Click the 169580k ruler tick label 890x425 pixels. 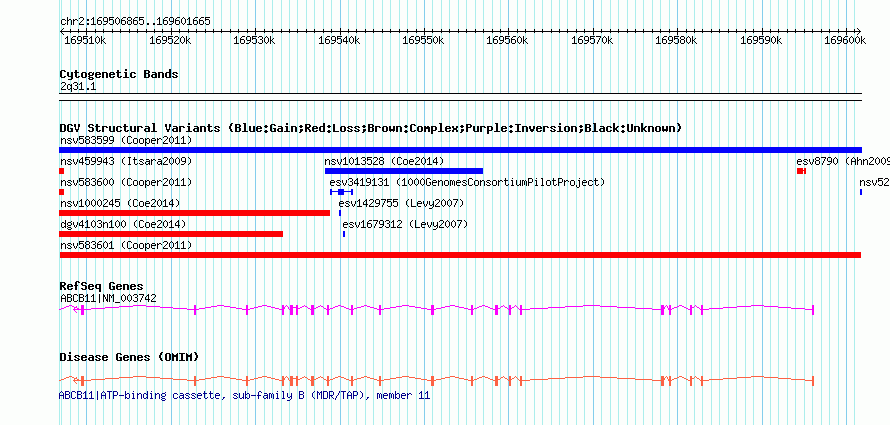coord(677,40)
